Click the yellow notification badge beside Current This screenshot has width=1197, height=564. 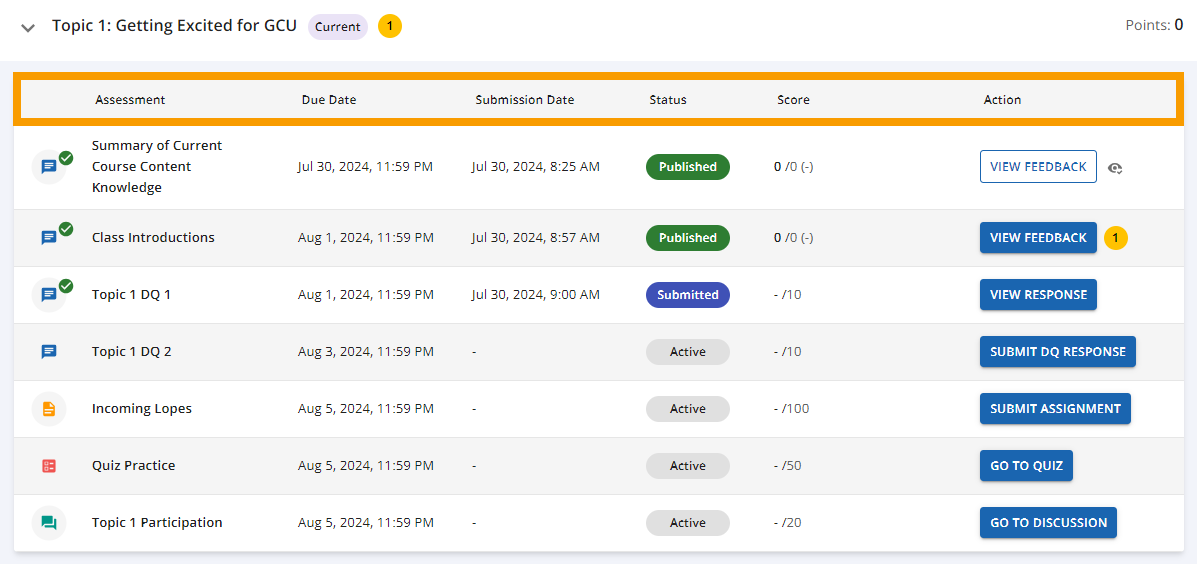click(390, 27)
